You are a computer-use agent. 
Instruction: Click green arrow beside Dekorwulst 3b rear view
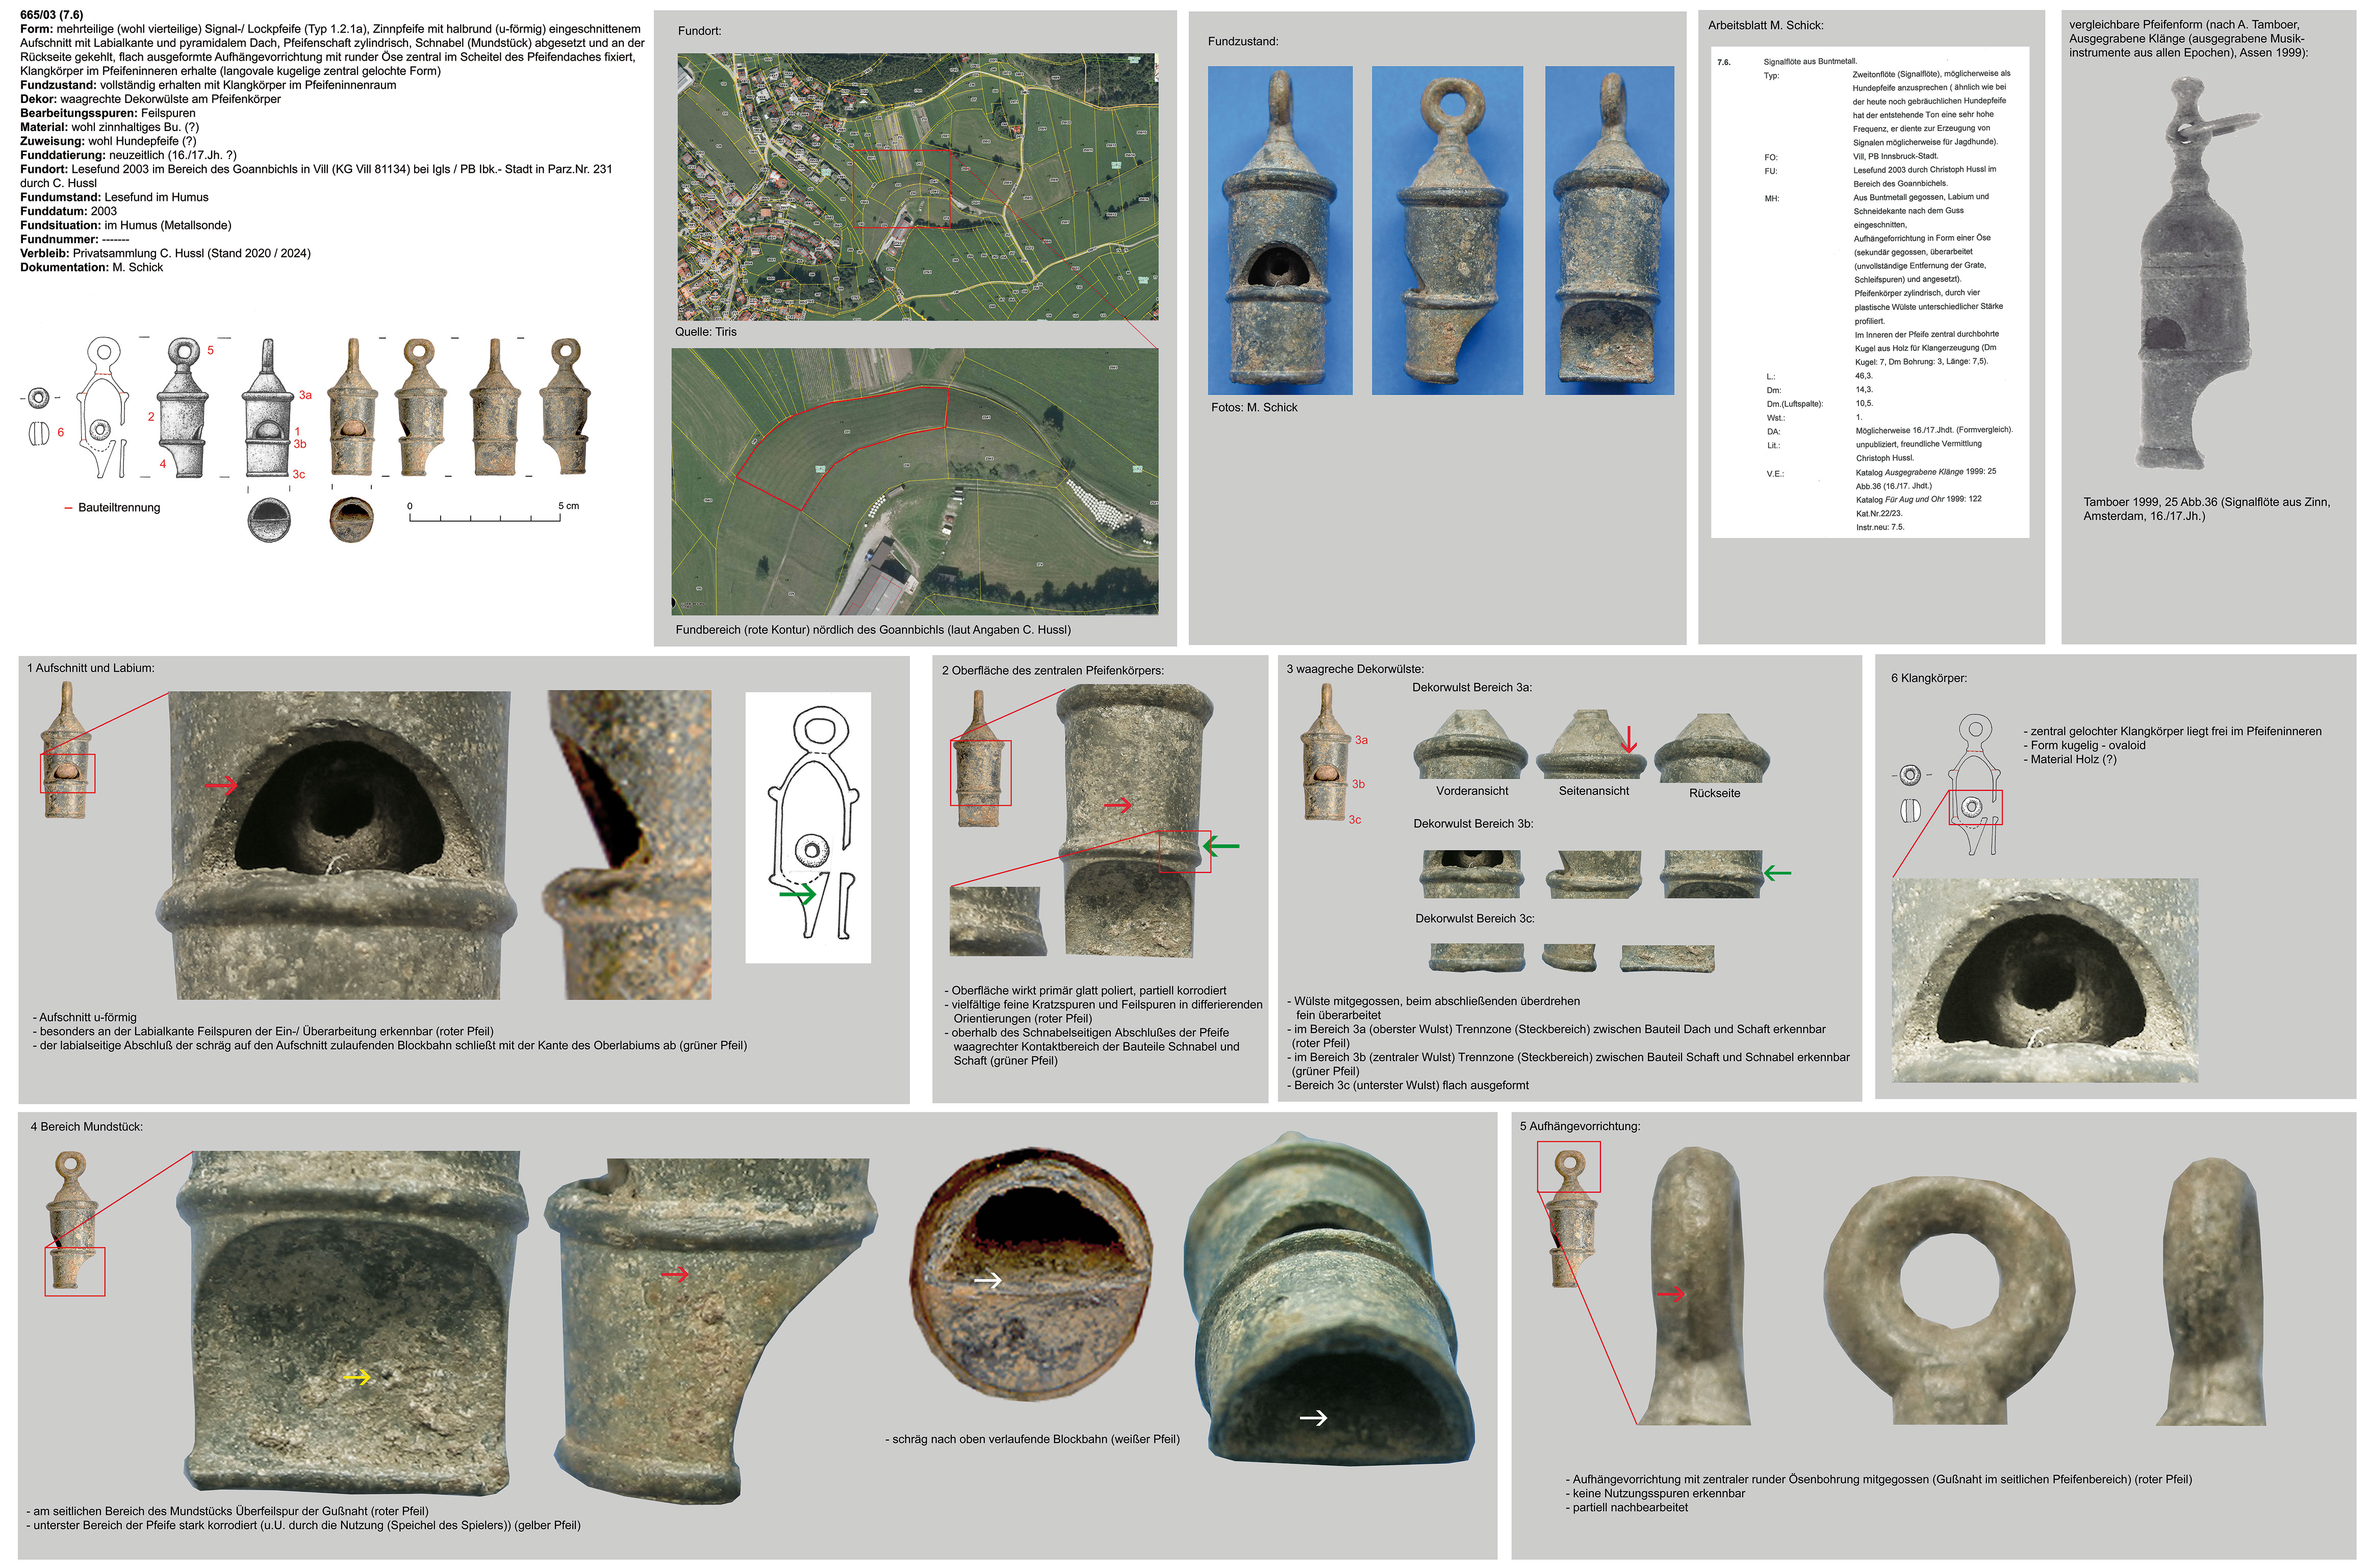coord(1777,873)
